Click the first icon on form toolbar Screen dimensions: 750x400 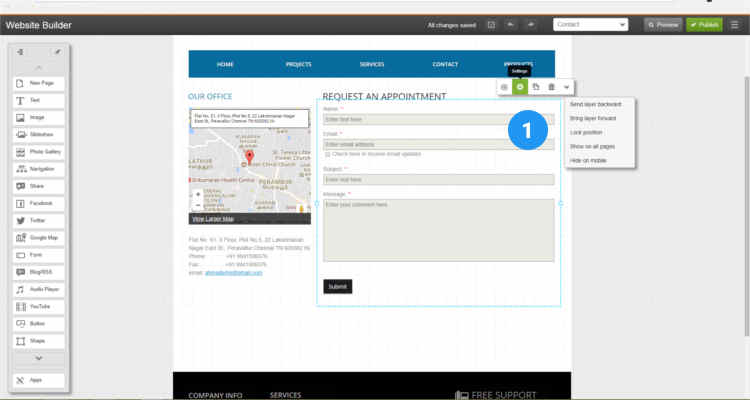(504, 87)
